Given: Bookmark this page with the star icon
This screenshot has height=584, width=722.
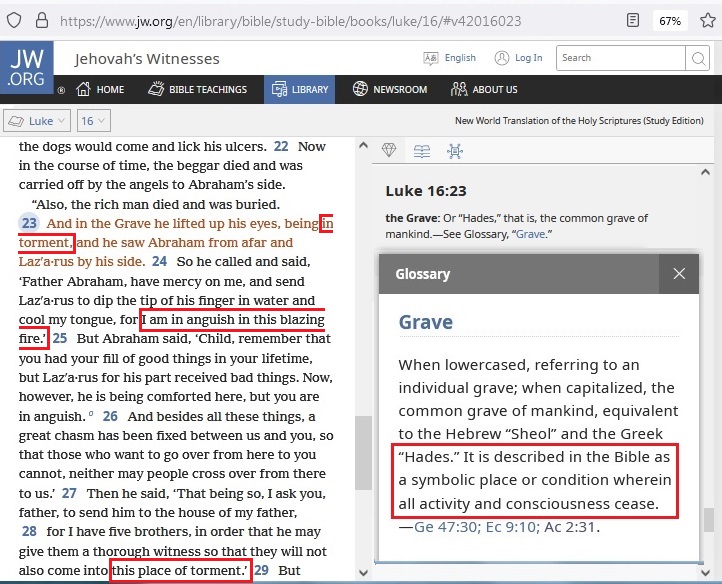Looking at the screenshot, I should coord(708,20).
